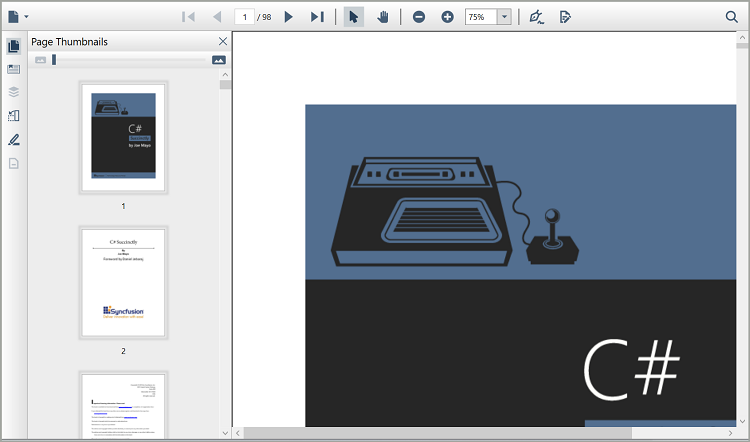Screen dimensions: 750x442
Task: Close the Page Thumbnails panel
Action: pos(223,41)
